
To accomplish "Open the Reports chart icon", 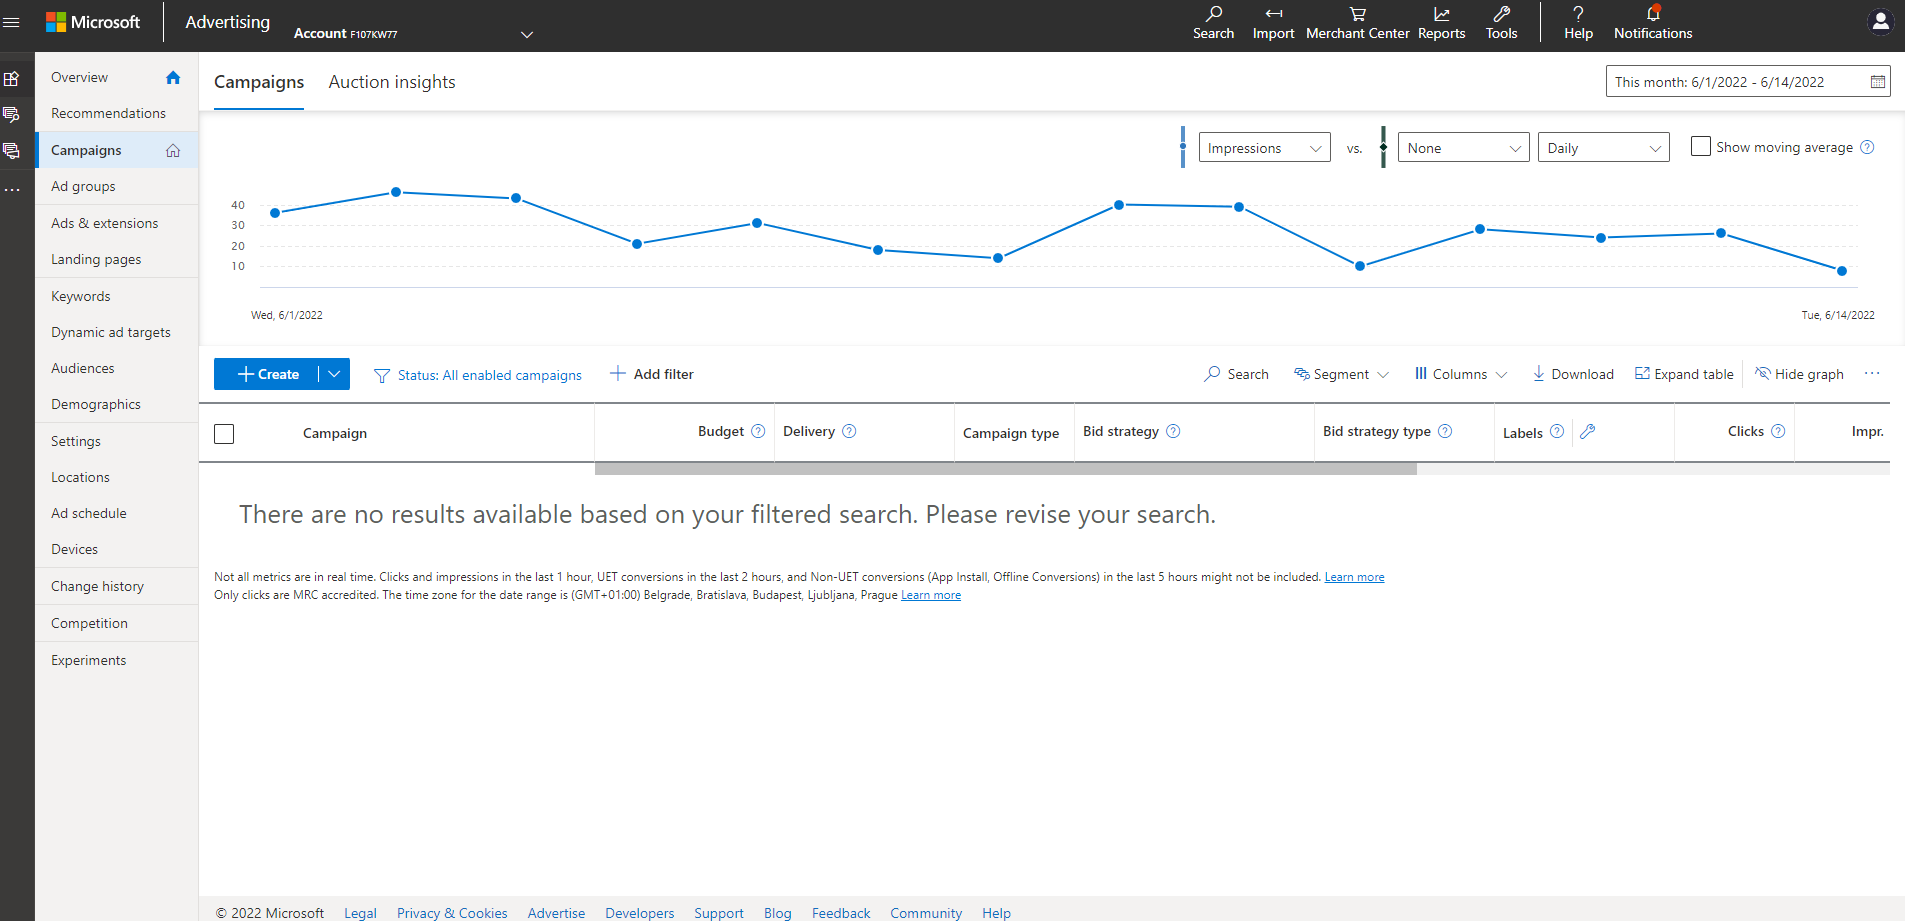I will click(1441, 14).
